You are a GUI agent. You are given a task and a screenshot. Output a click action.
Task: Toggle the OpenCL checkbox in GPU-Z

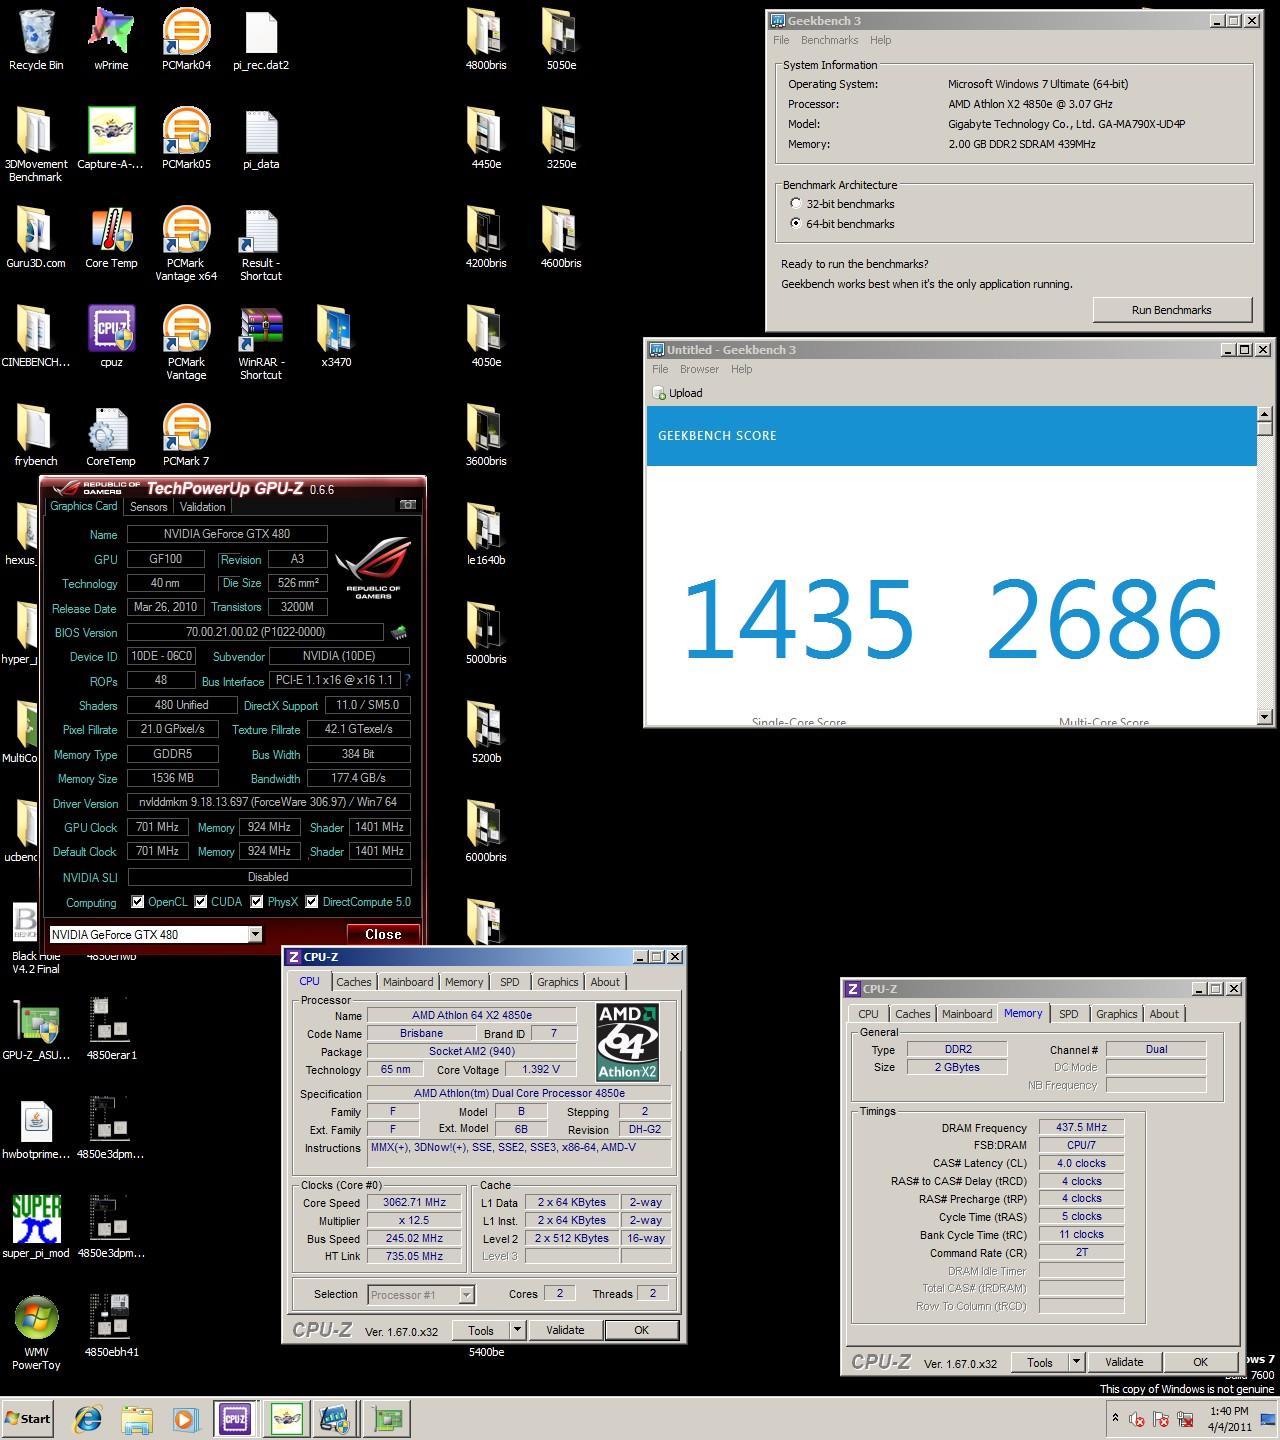[138, 902]
